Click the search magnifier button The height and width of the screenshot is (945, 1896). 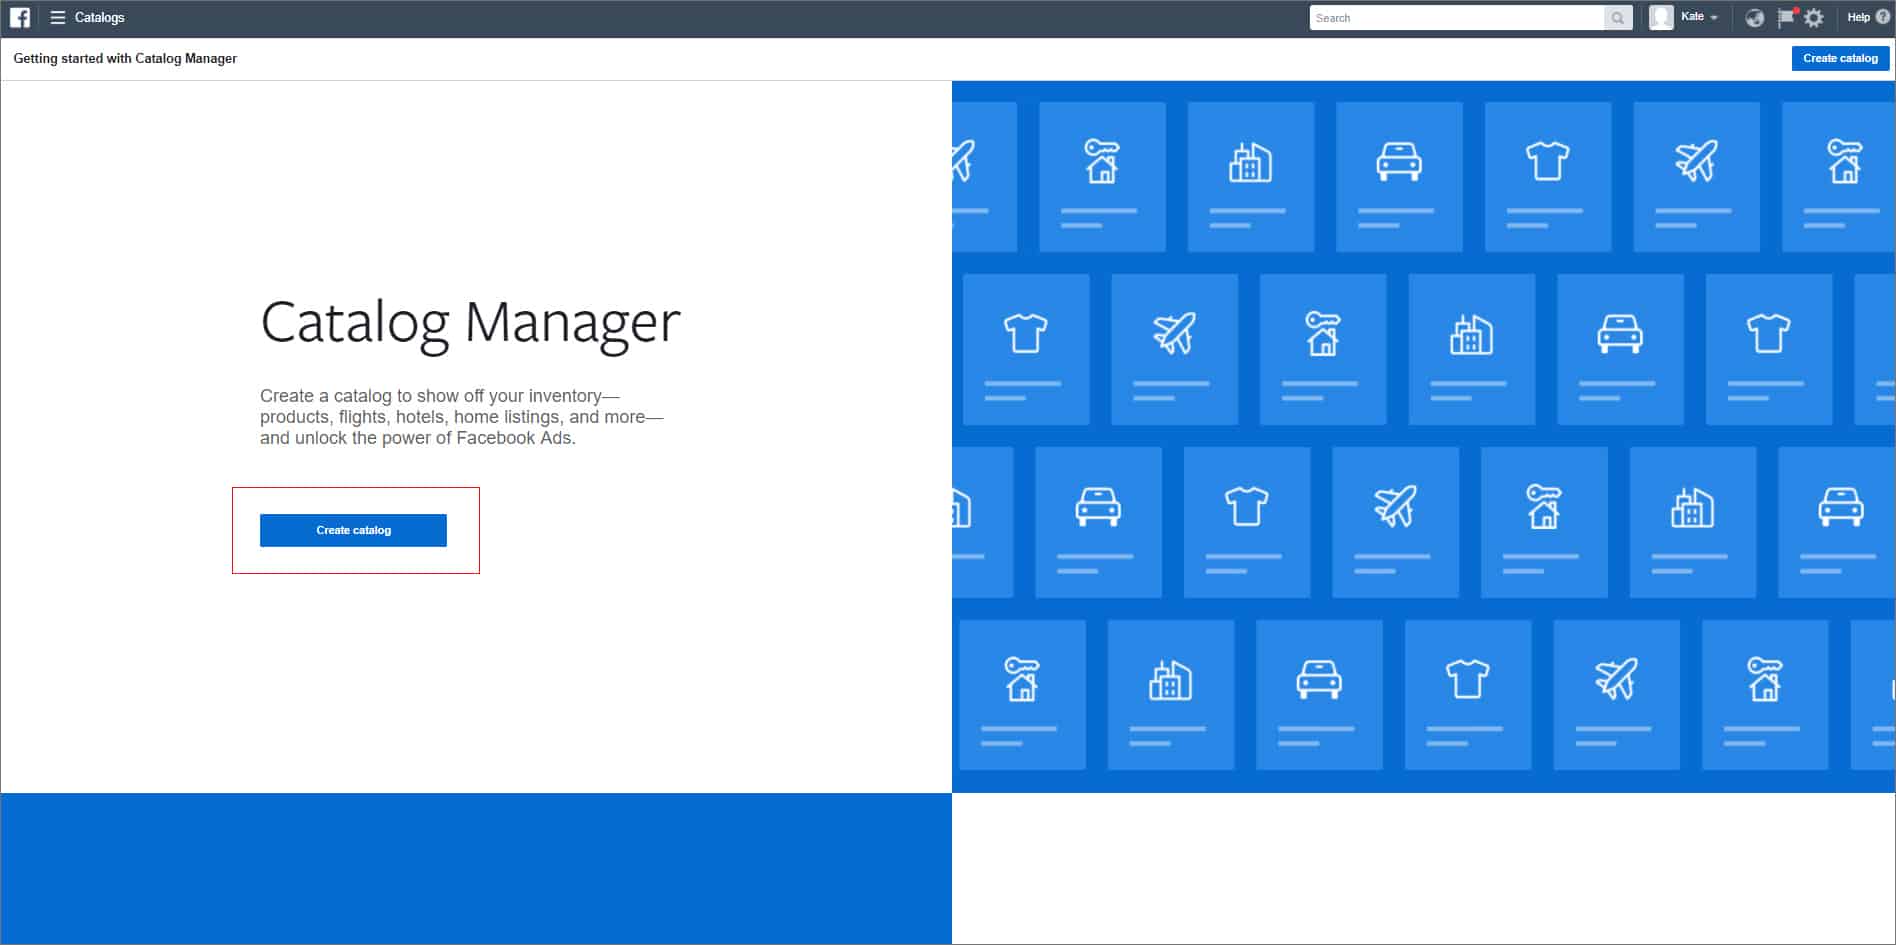click(1617, 18)
